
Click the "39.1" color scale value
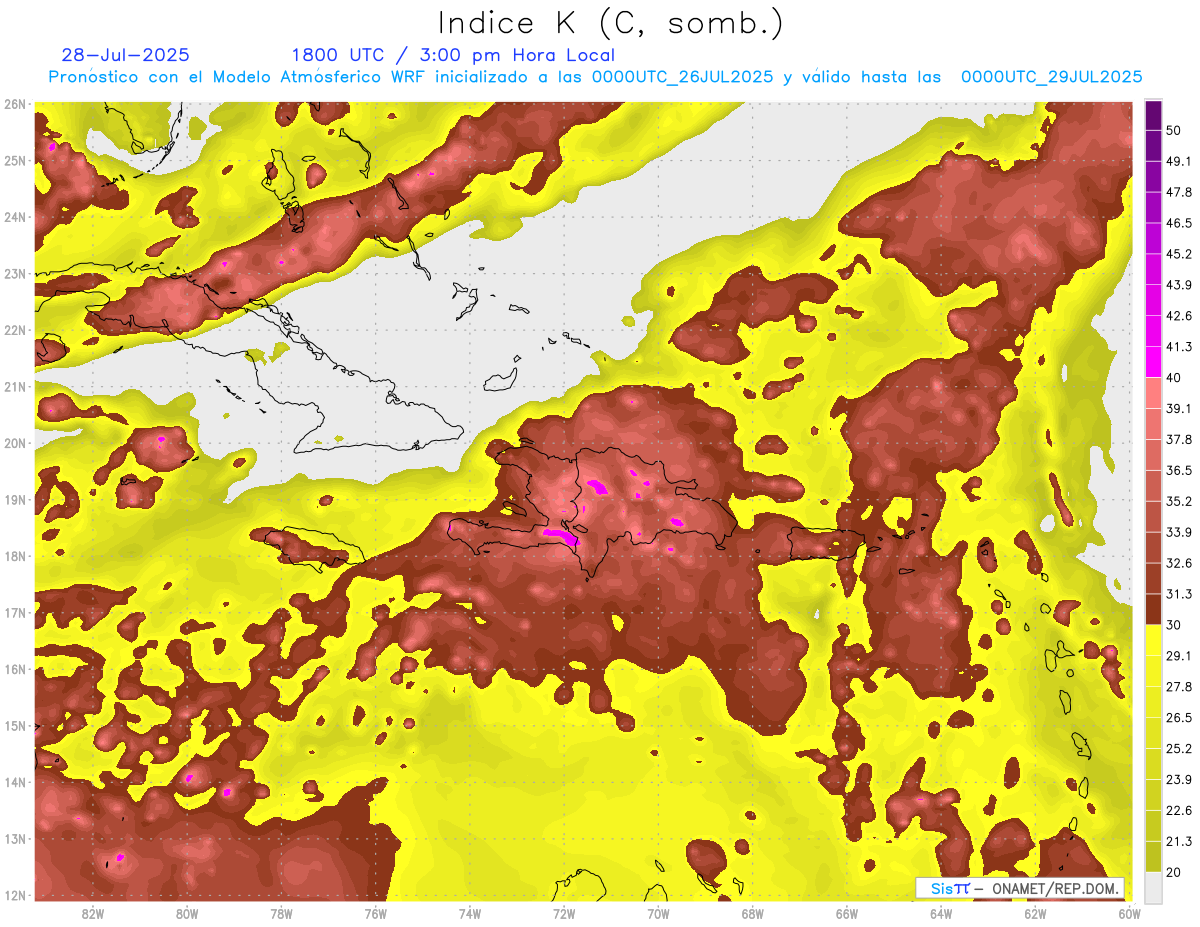coord(1178,408)
